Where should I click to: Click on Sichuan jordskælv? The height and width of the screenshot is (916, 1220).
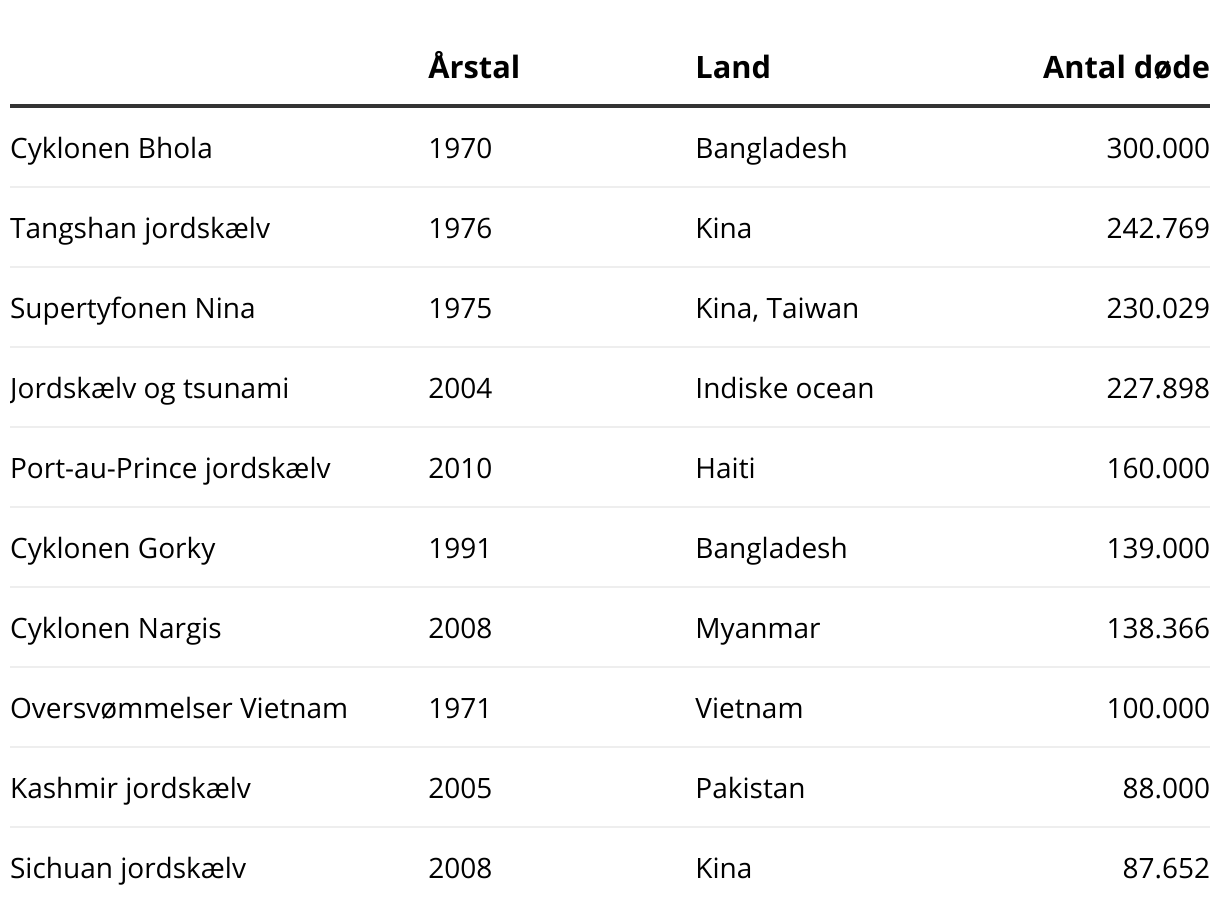128,868
